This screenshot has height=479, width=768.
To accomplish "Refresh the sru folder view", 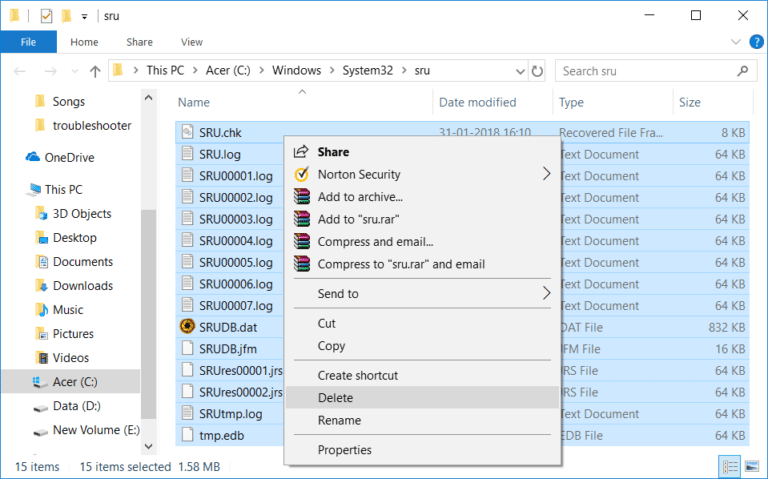I will (538, 71).
